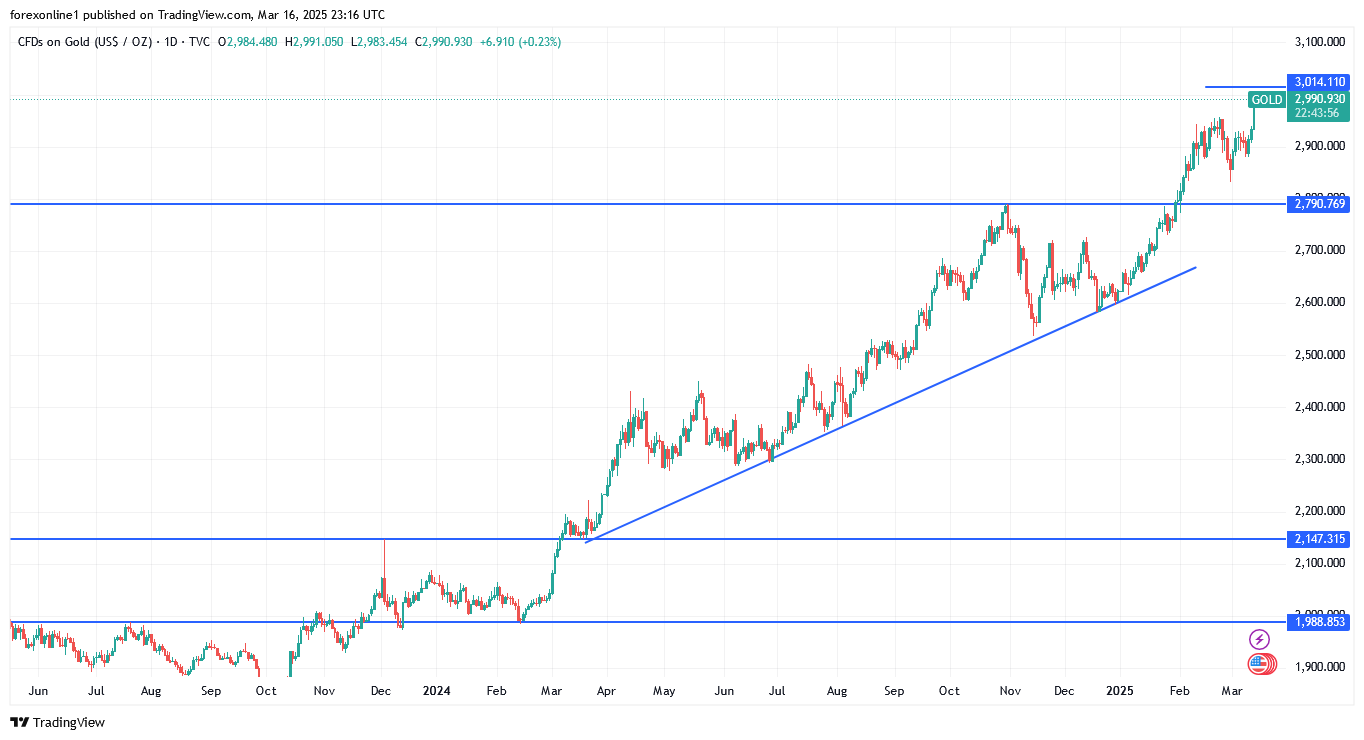Click the current price 2,990.930 label
Screen dimensions: 1364x740
tap(1320, 99)
